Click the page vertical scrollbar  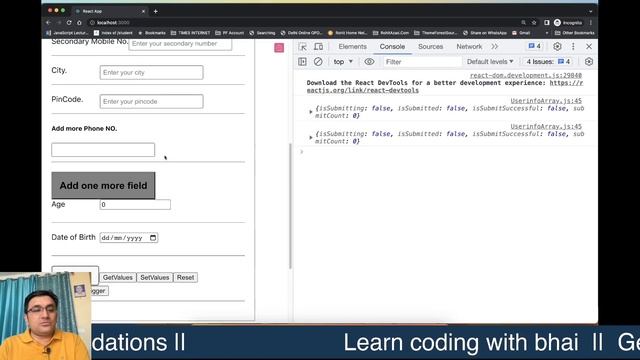pos(290,206)
